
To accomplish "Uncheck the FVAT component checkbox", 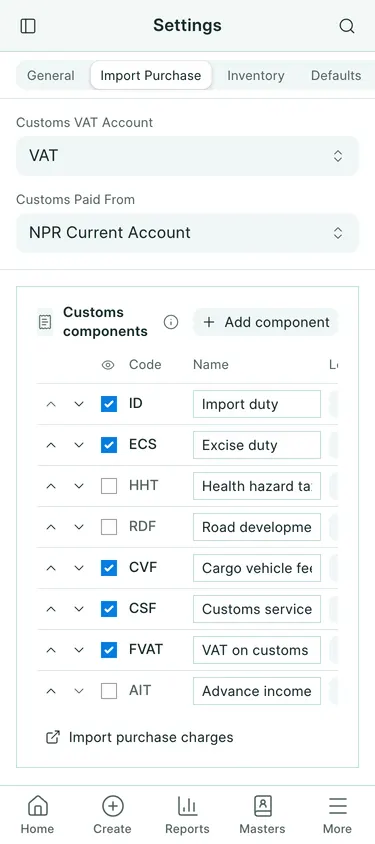I will coord(109,650).
